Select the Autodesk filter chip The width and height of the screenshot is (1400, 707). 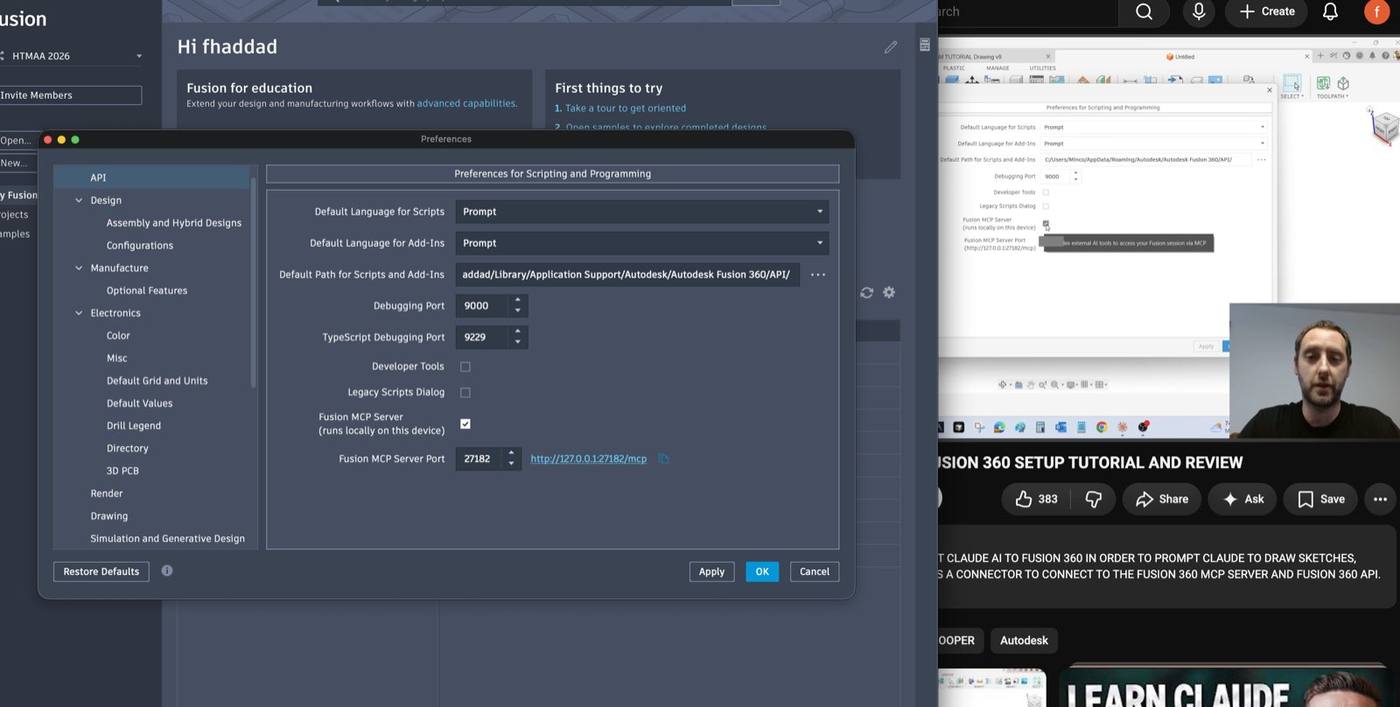1024,640
